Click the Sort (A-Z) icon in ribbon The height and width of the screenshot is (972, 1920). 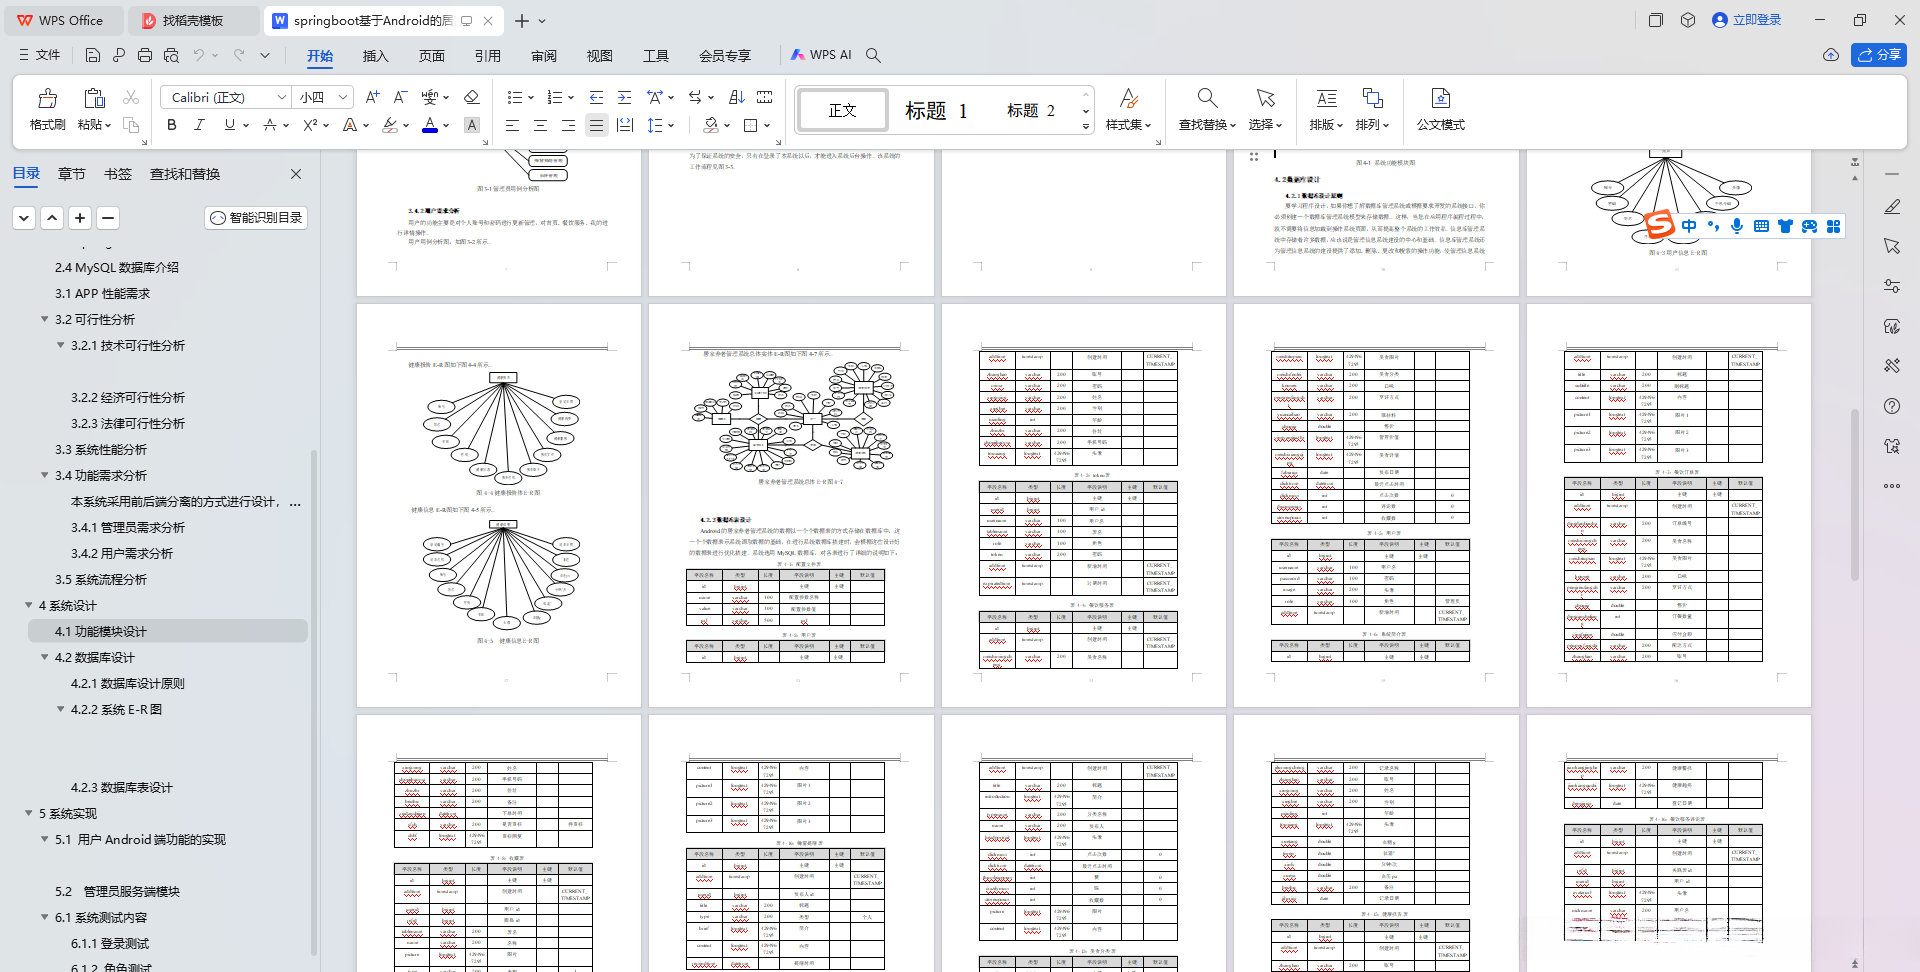[737, 97]
